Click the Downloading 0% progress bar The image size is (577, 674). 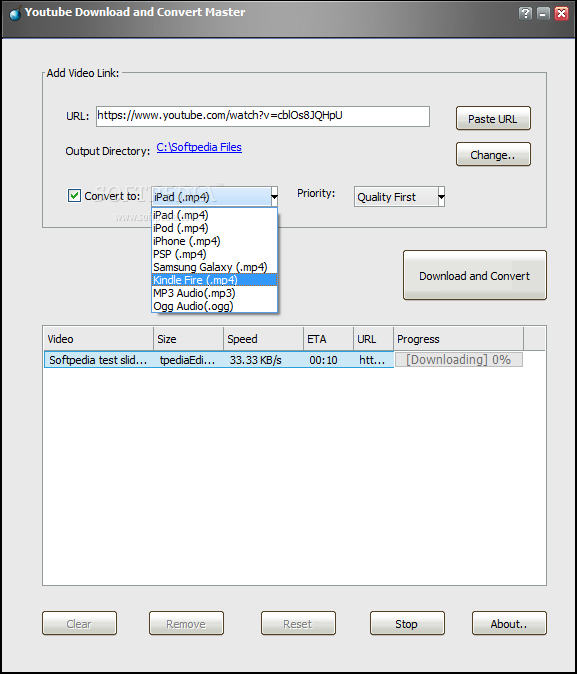click(x=459, y=359)
